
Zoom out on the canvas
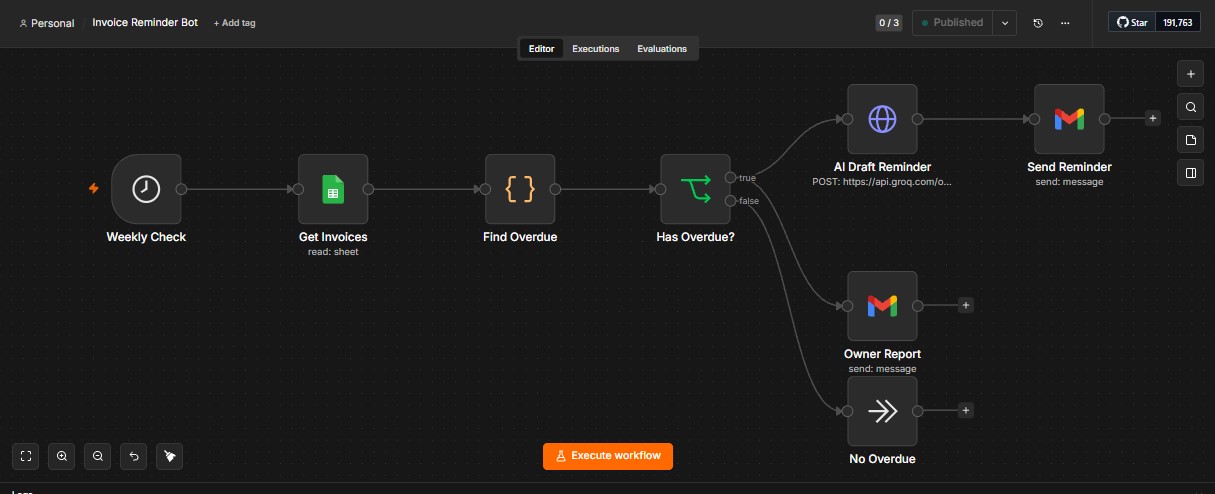coord(98,456)
